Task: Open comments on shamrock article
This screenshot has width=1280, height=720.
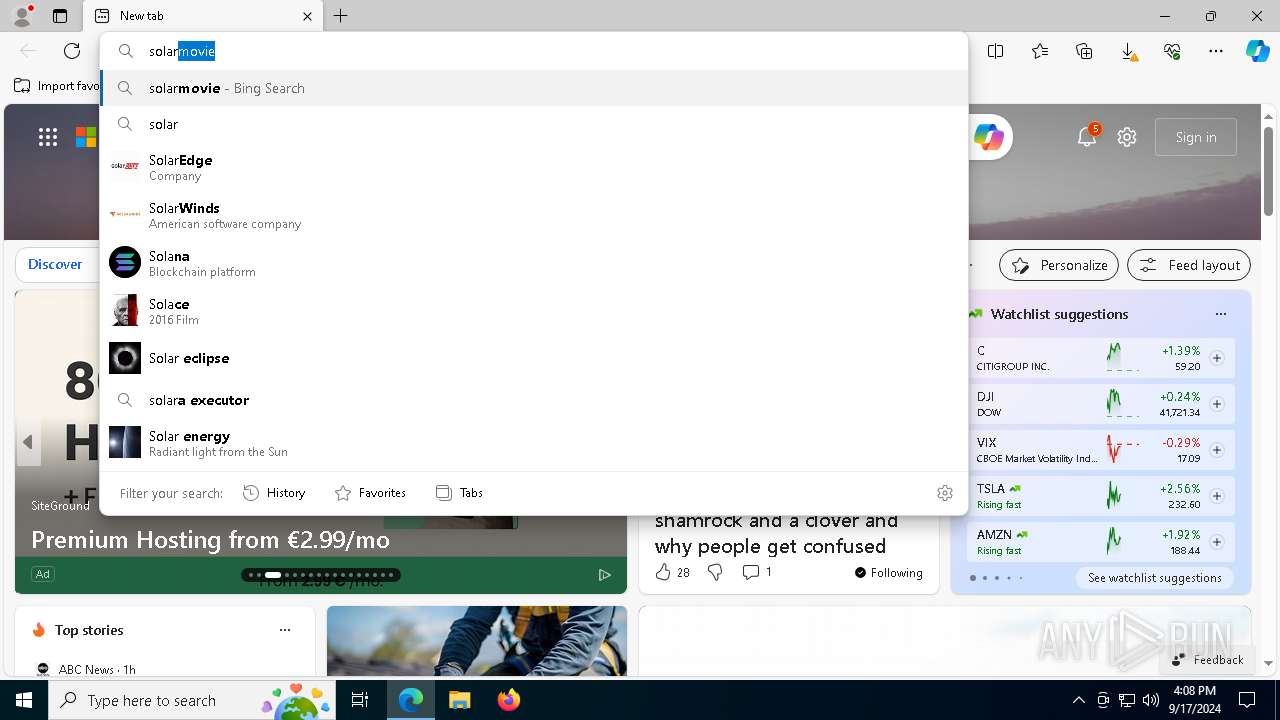Action: (757, 572)
